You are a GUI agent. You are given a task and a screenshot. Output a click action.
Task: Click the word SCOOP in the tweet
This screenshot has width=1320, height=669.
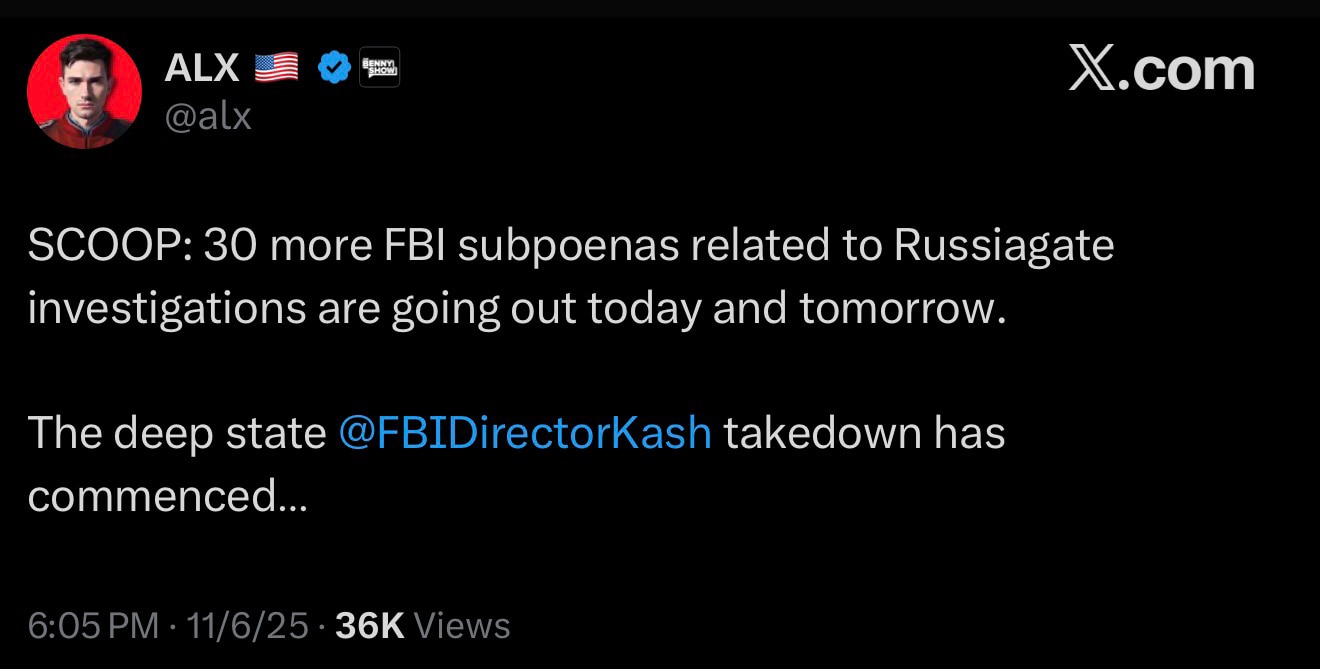coord(104,246)
